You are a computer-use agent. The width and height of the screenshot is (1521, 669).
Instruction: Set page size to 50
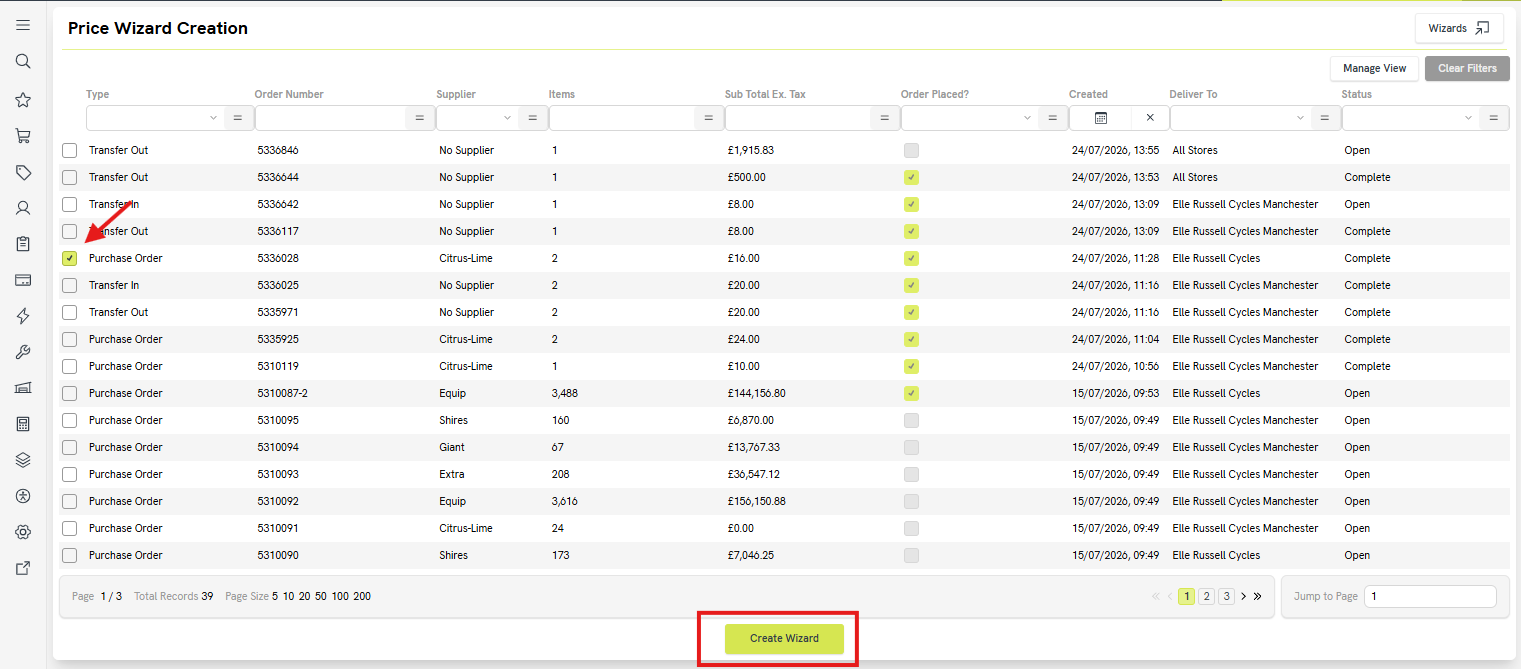[321, 596]
